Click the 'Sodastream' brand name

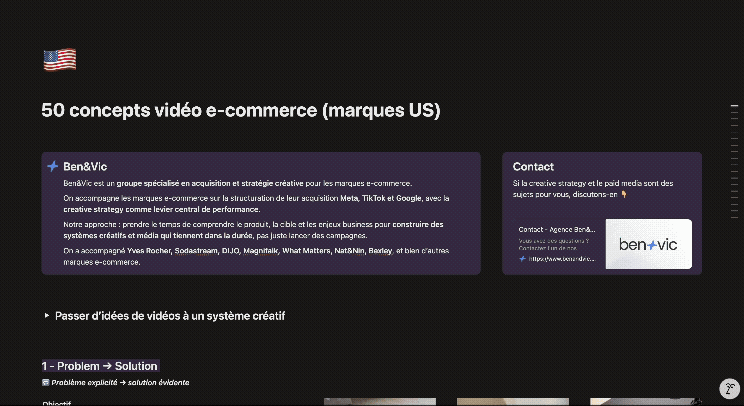tap(196, 251)
